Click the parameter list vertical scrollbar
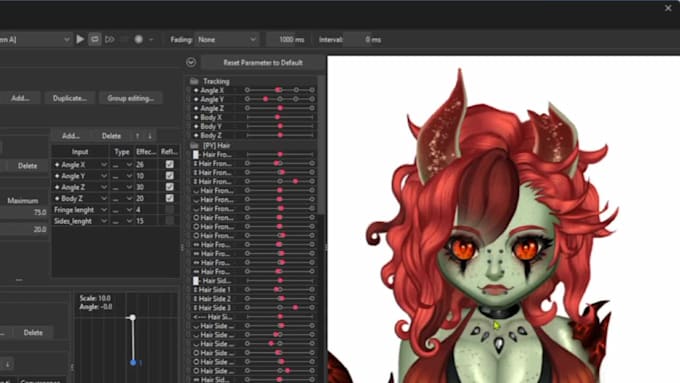Image resolution: width=680 pixels, height=383 pixels. pos(321,145)
